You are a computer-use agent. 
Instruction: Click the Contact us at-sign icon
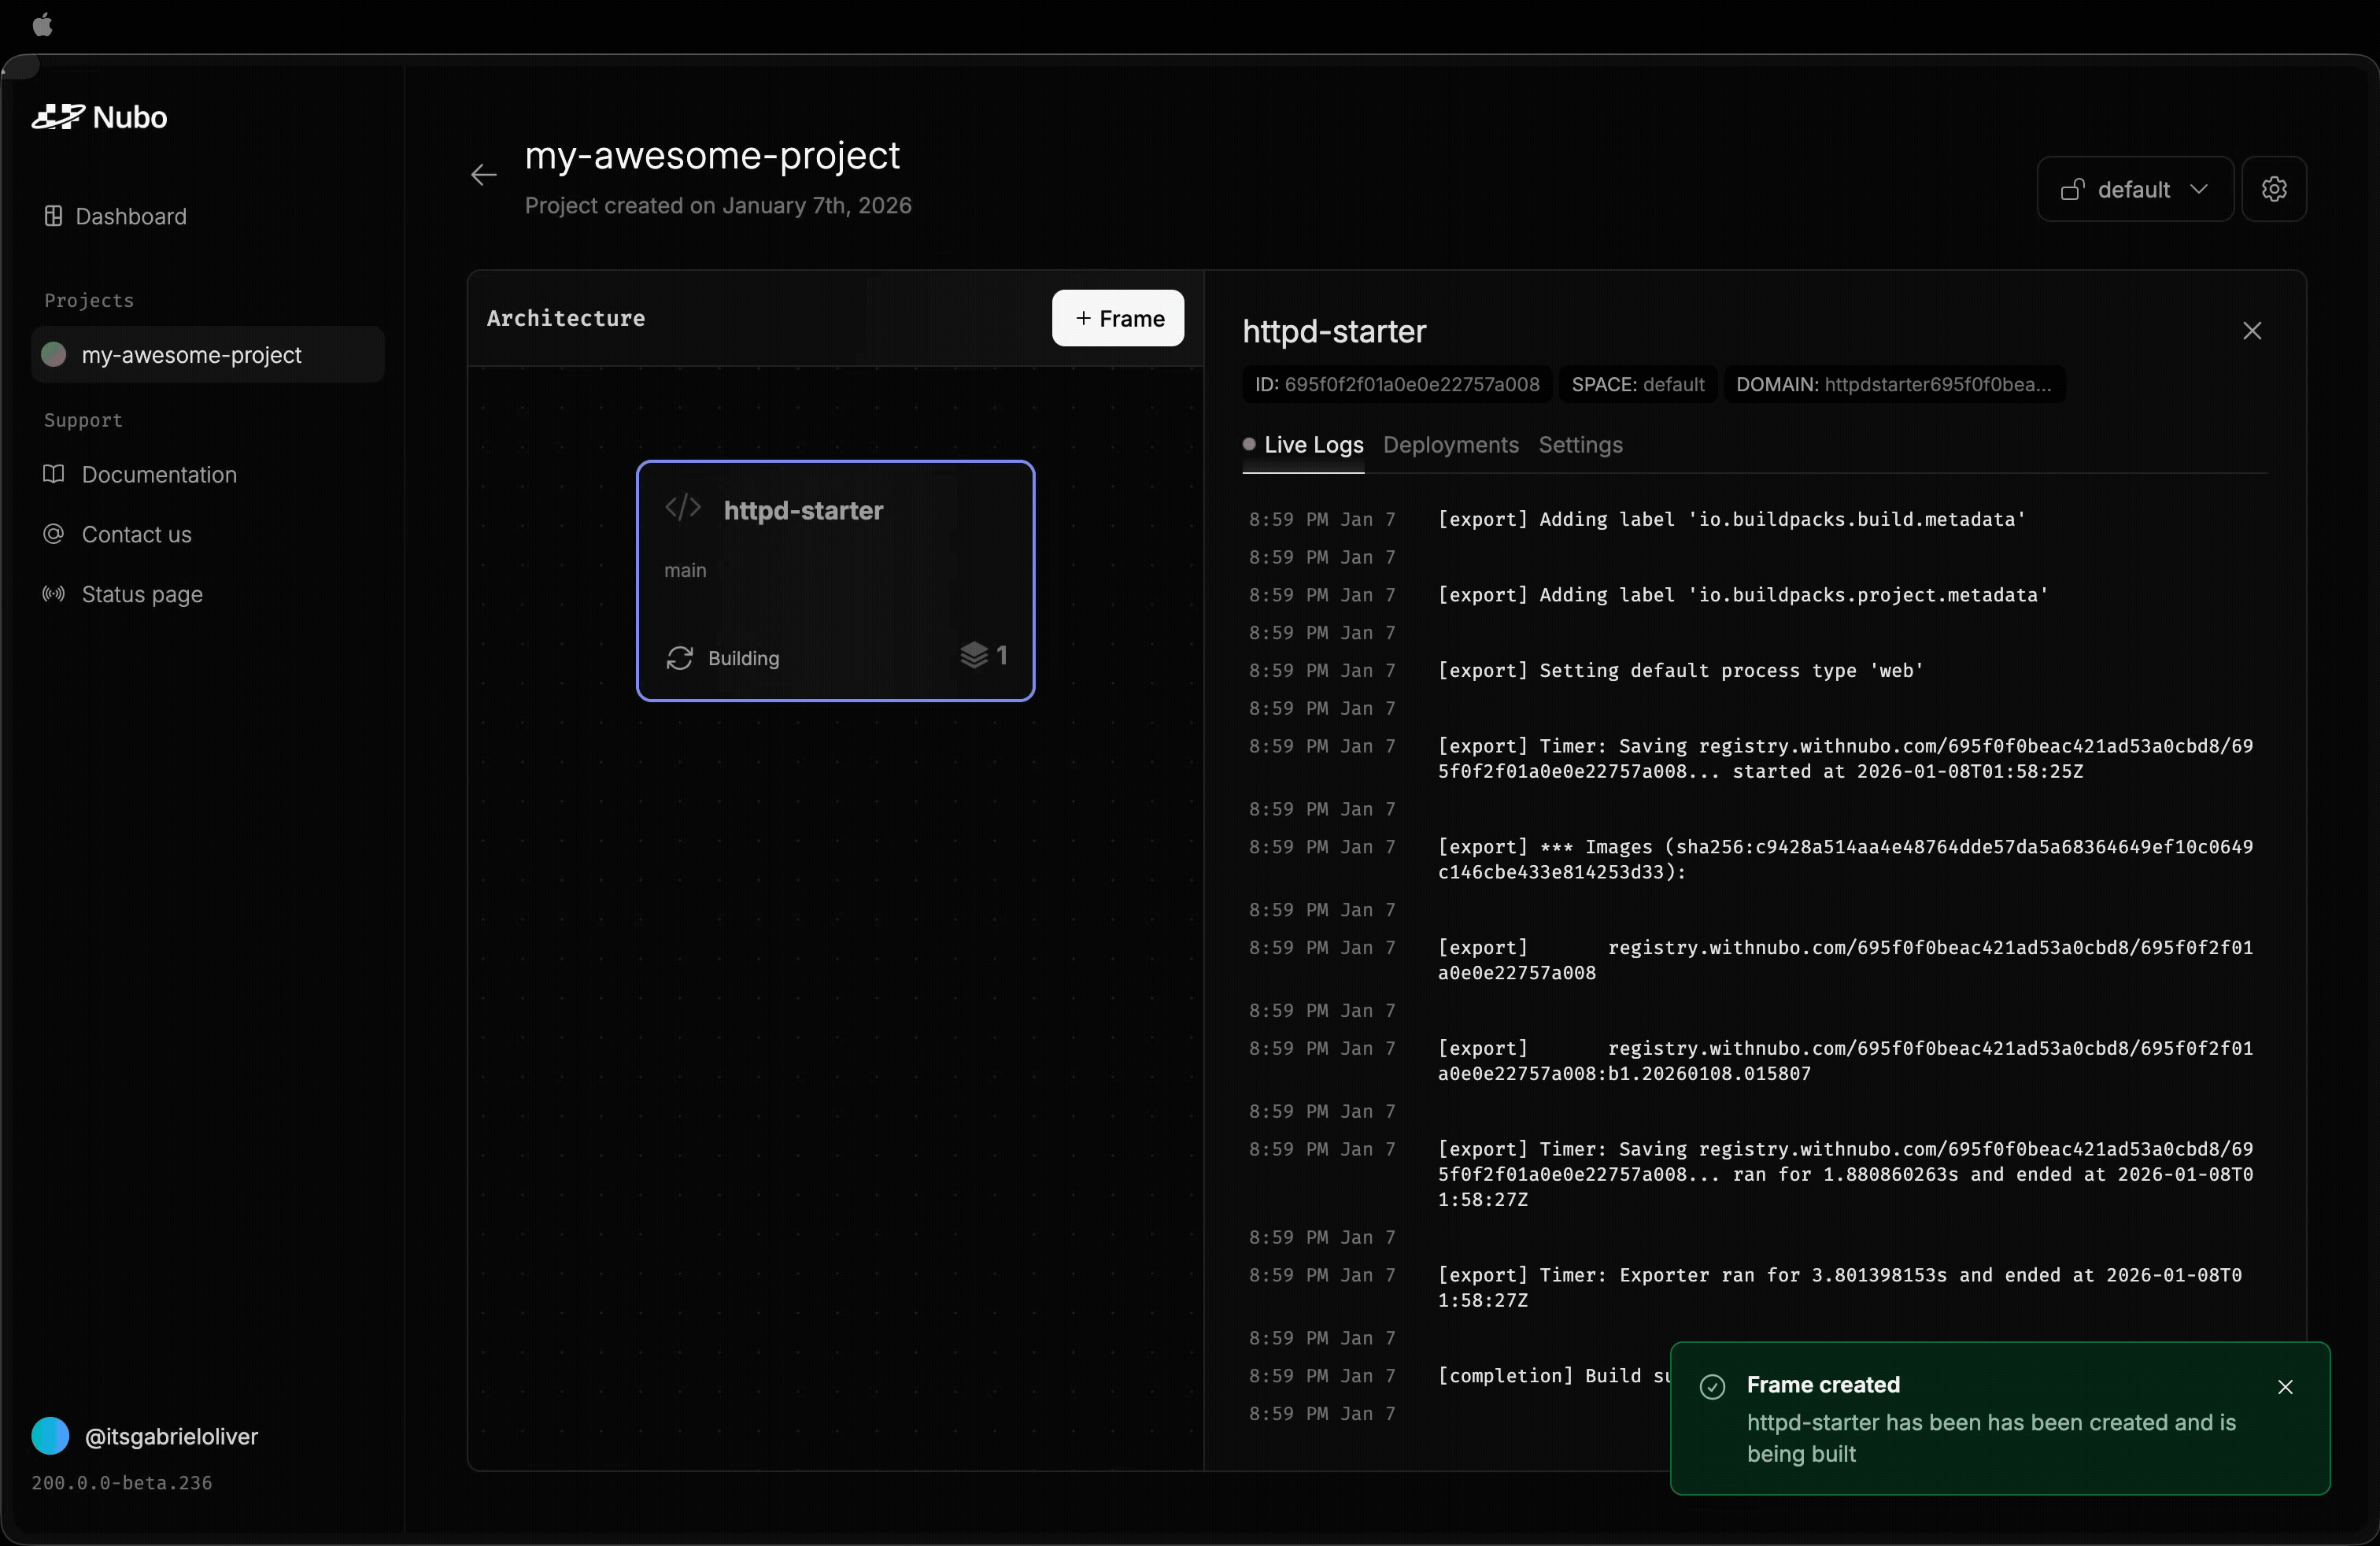tap(54, 534)
